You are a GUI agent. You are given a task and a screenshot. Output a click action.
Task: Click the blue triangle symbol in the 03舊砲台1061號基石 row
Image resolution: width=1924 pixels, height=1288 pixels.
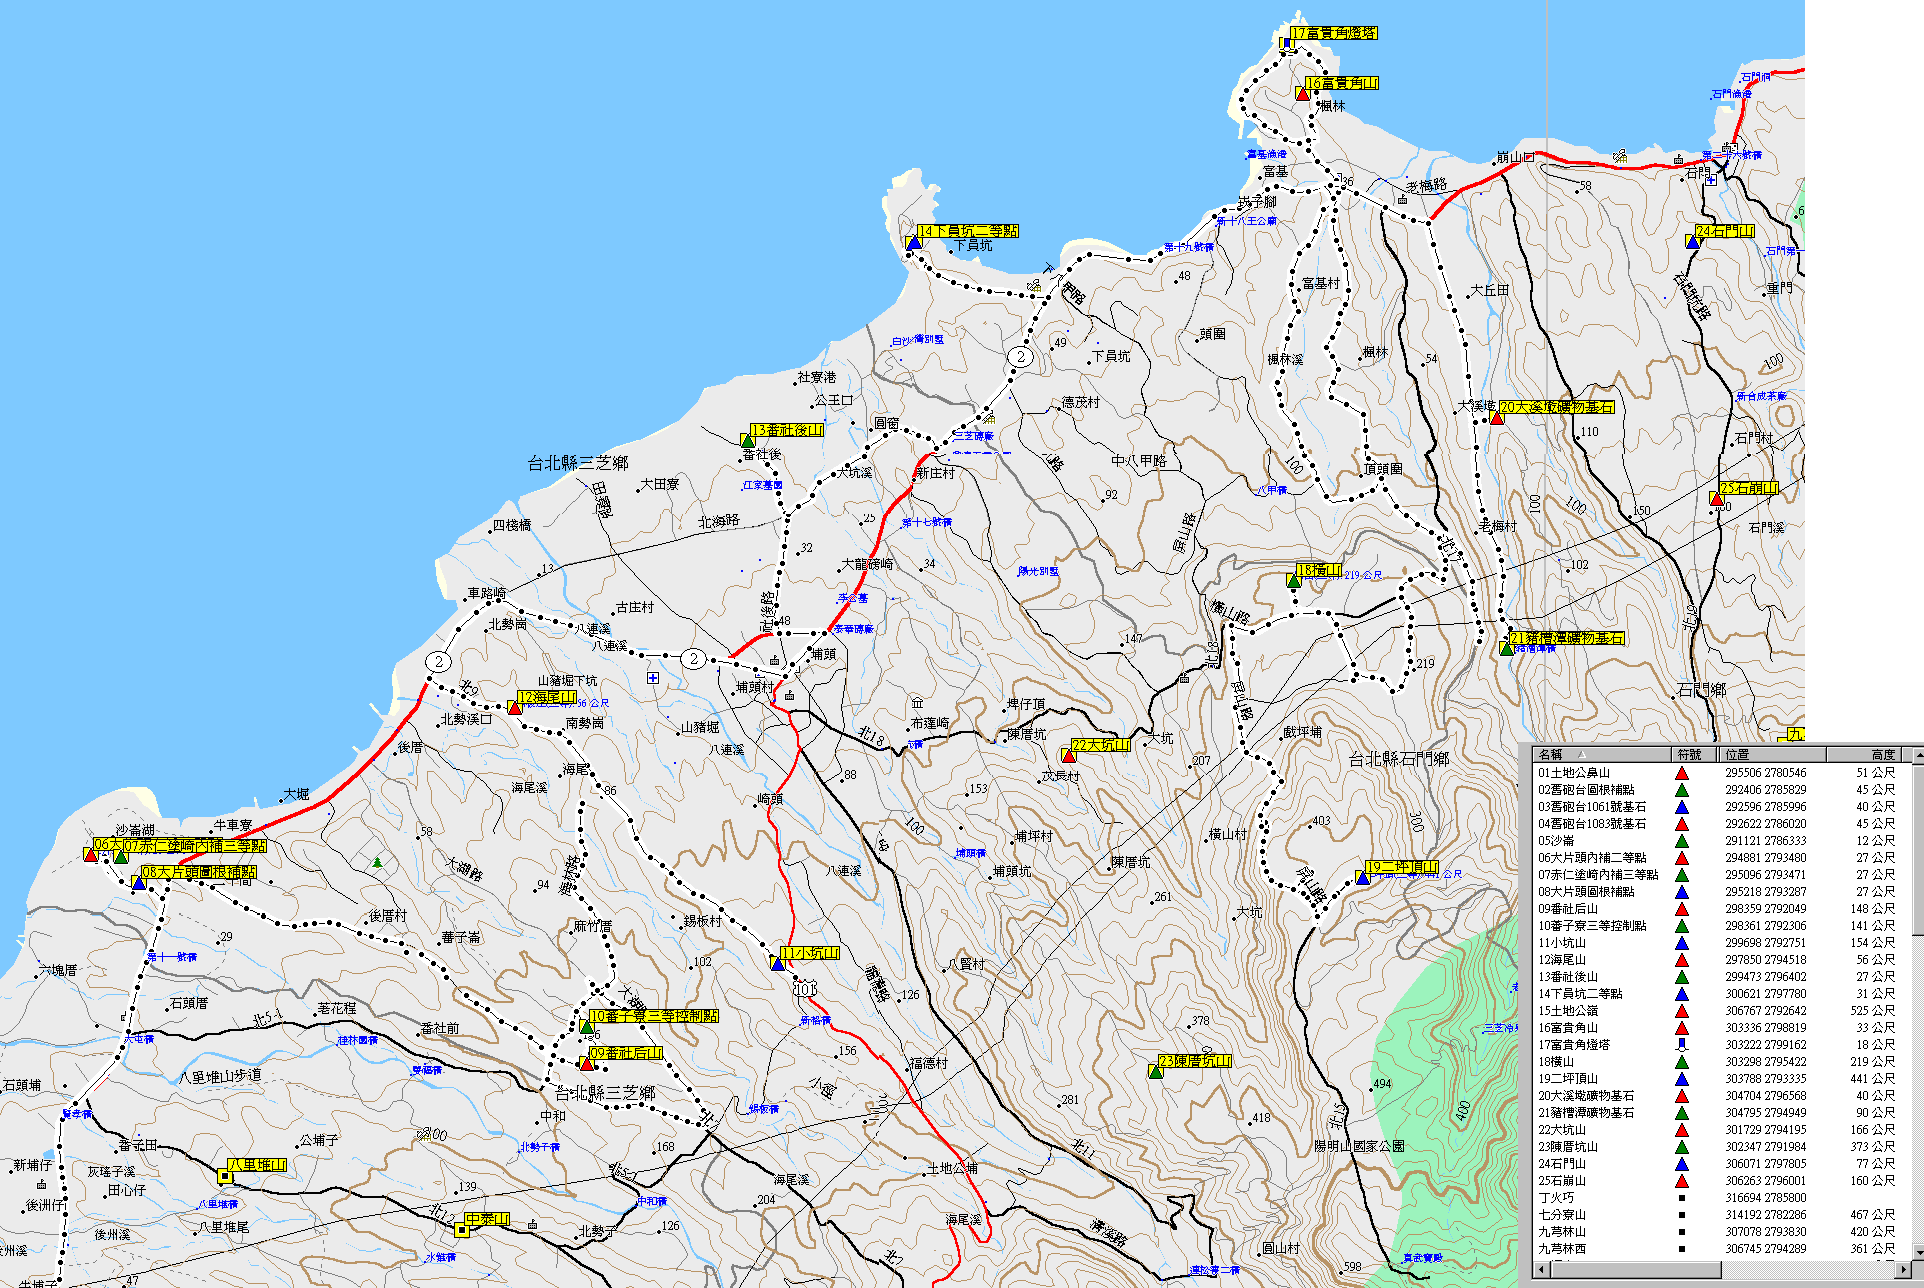[1682, 807]
